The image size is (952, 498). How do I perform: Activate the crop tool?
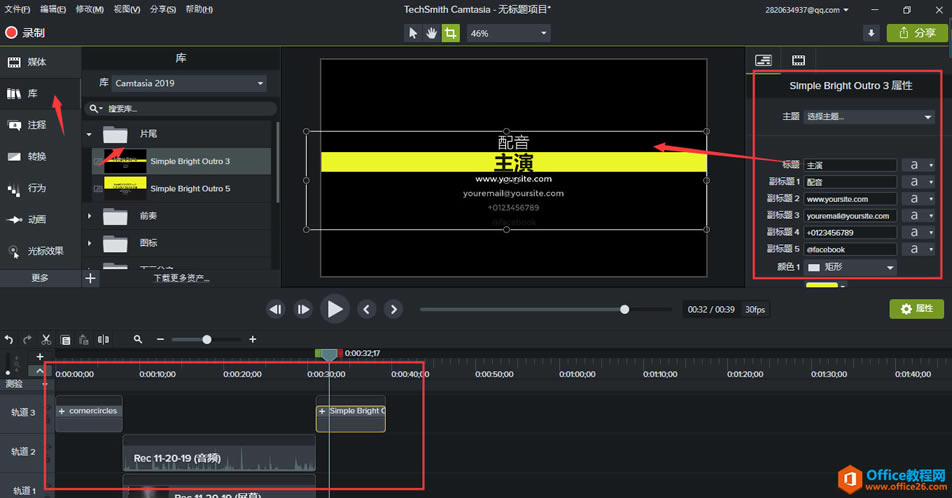[450, 33]
